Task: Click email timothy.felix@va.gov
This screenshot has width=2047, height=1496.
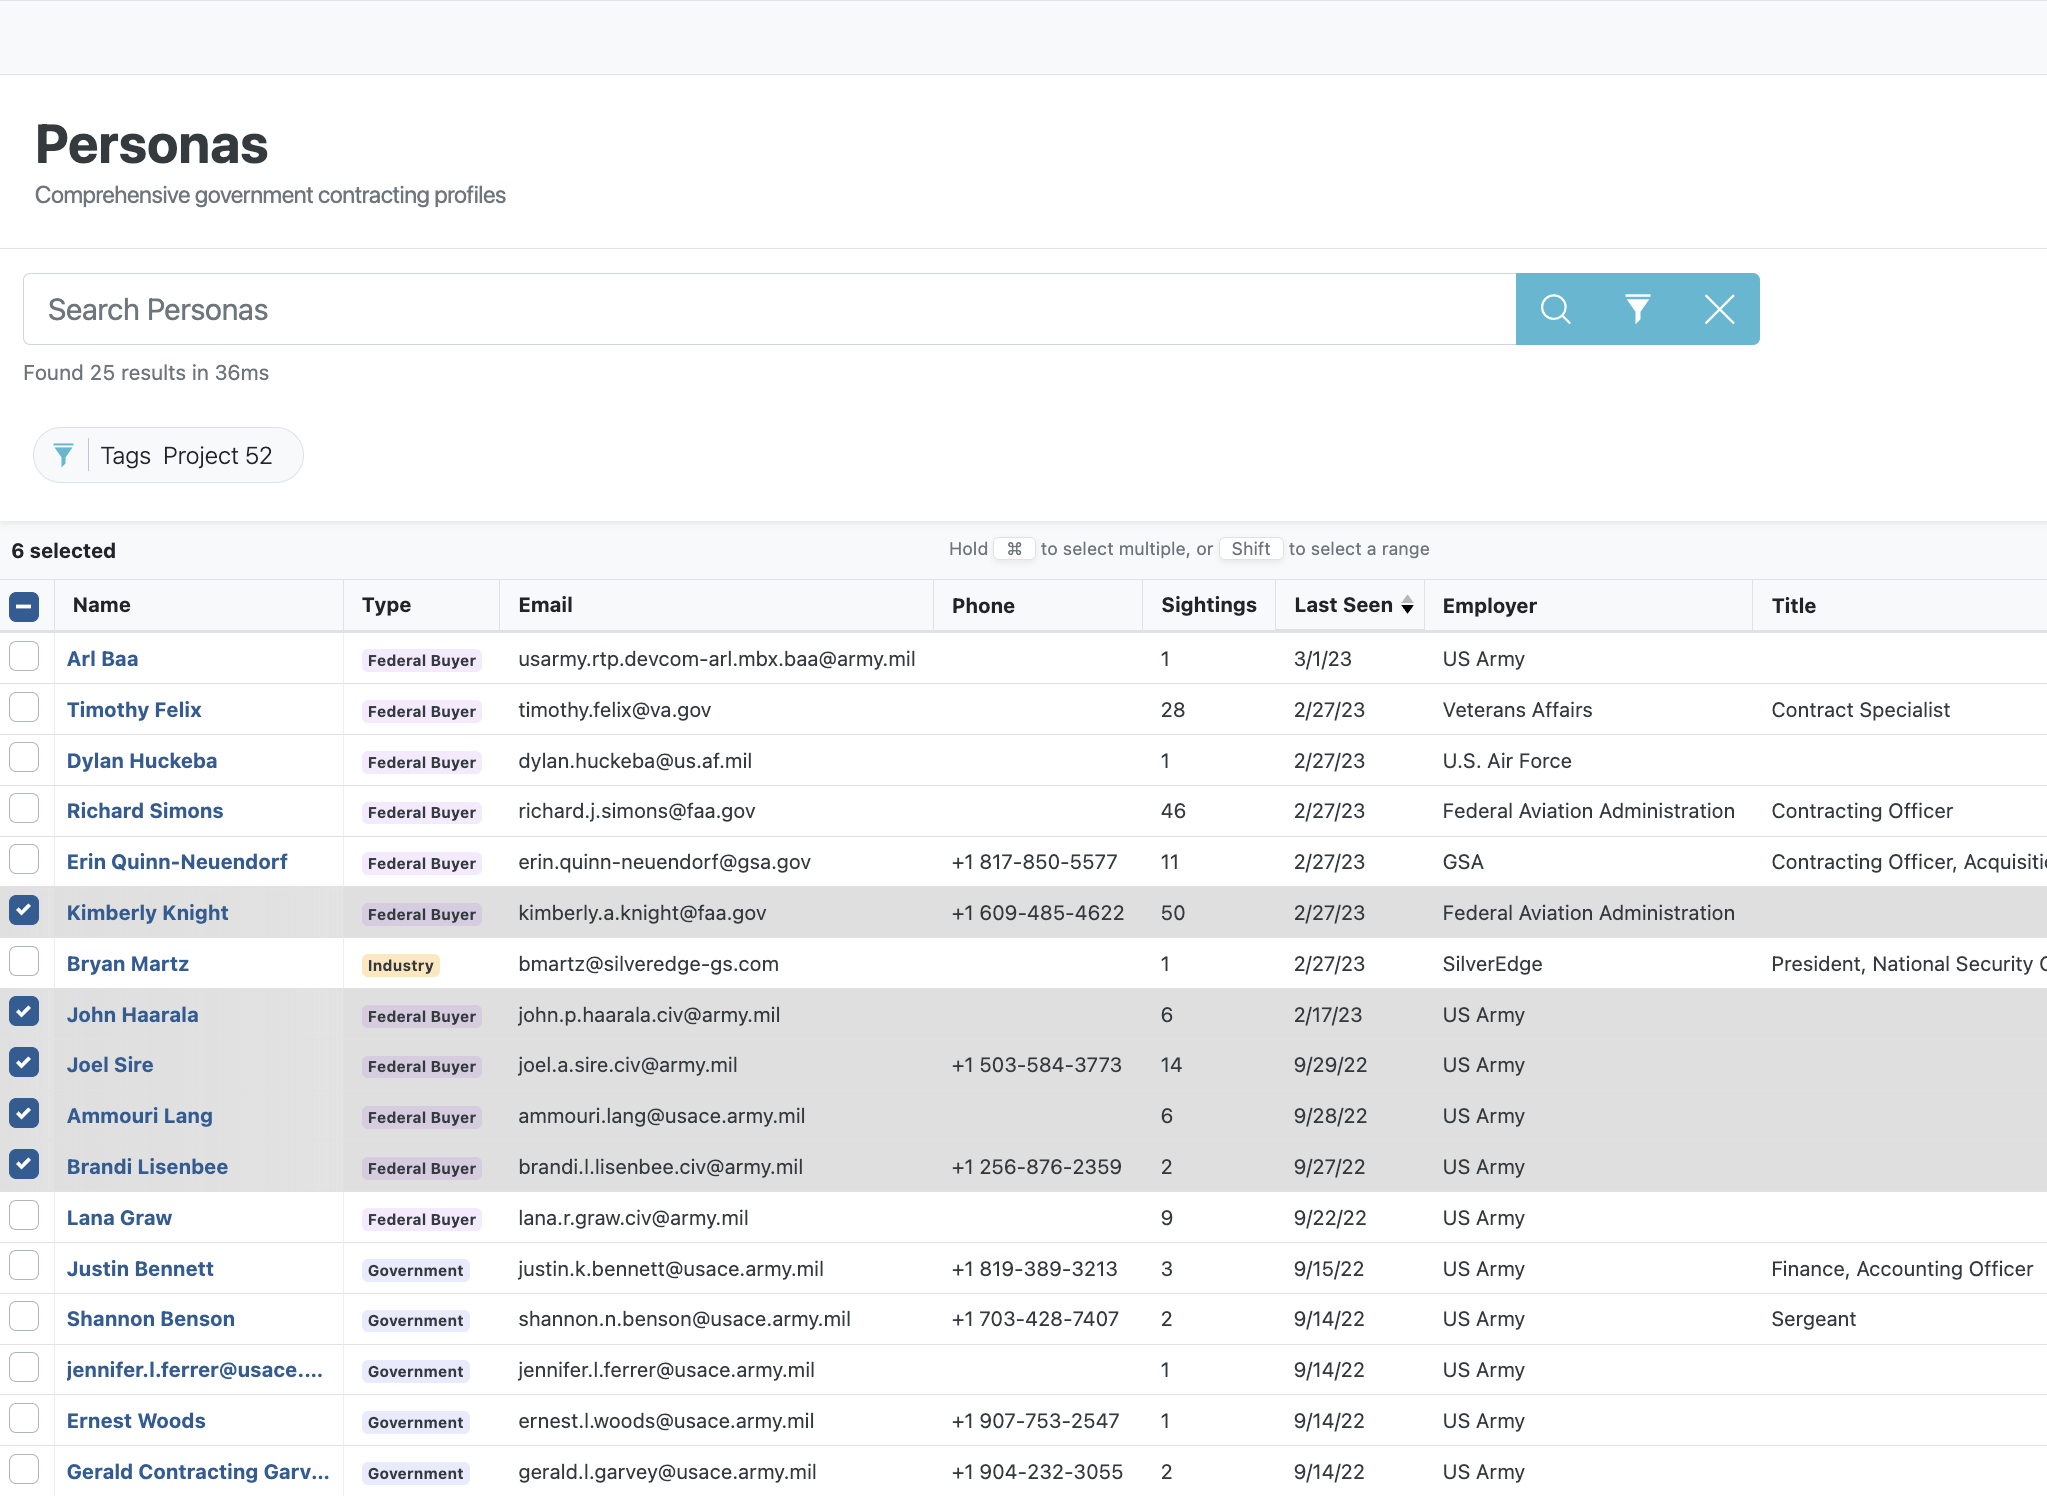Action: (x=614, y=710)
